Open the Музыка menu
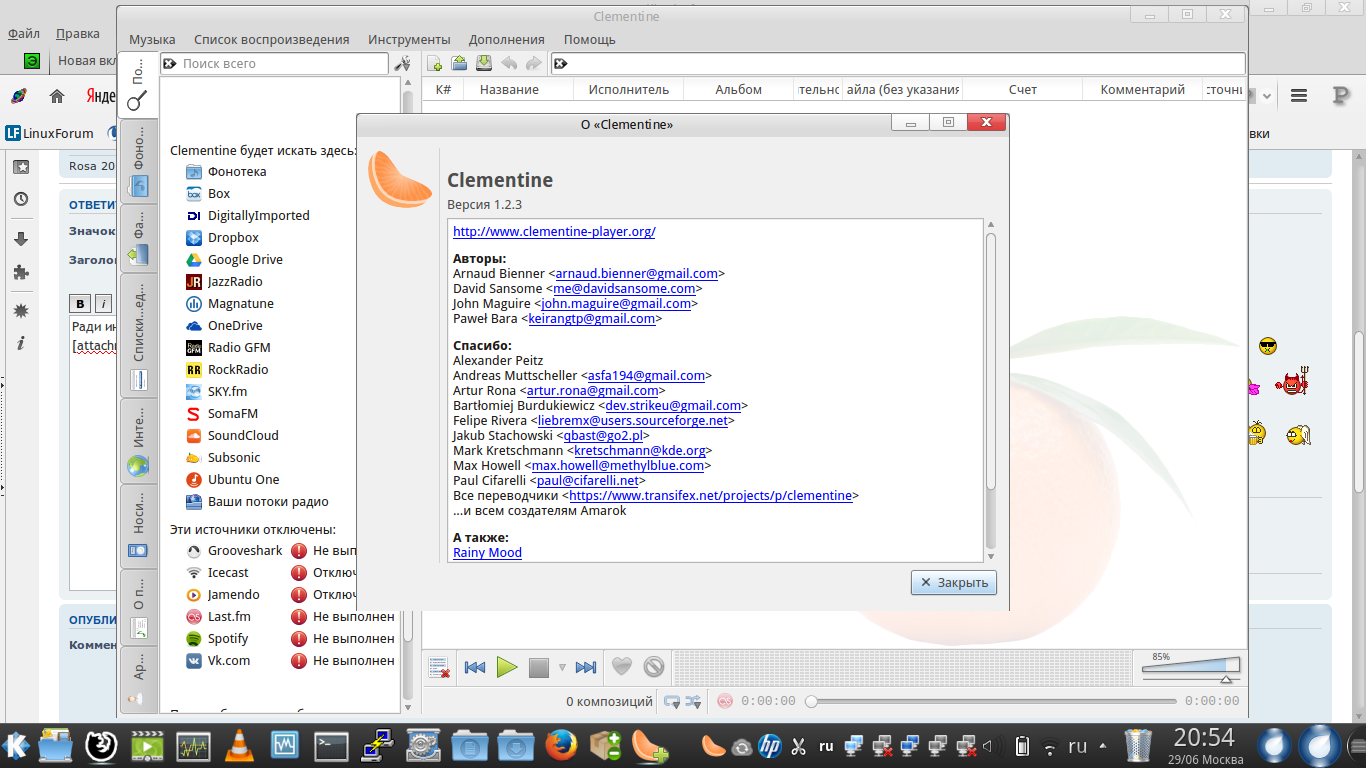This screenshot has width=1366, height=768. (152, 40)
